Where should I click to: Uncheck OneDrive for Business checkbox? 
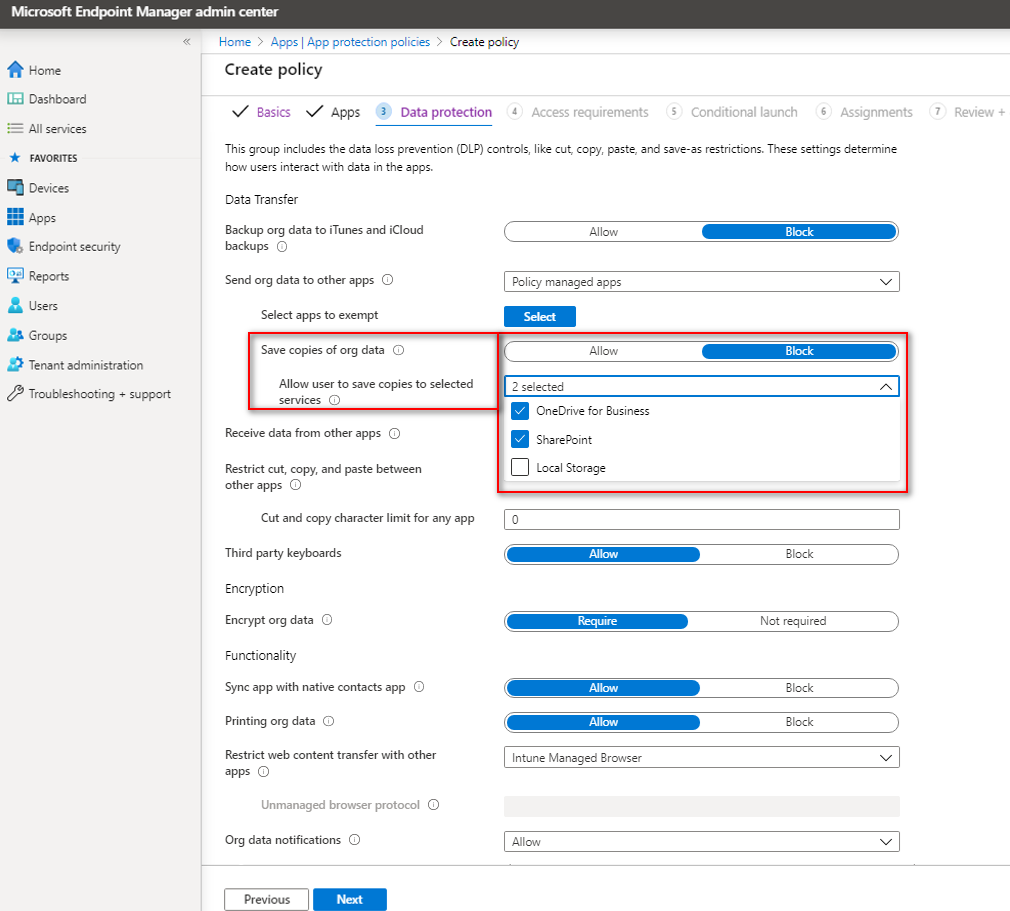pos(520,411)
